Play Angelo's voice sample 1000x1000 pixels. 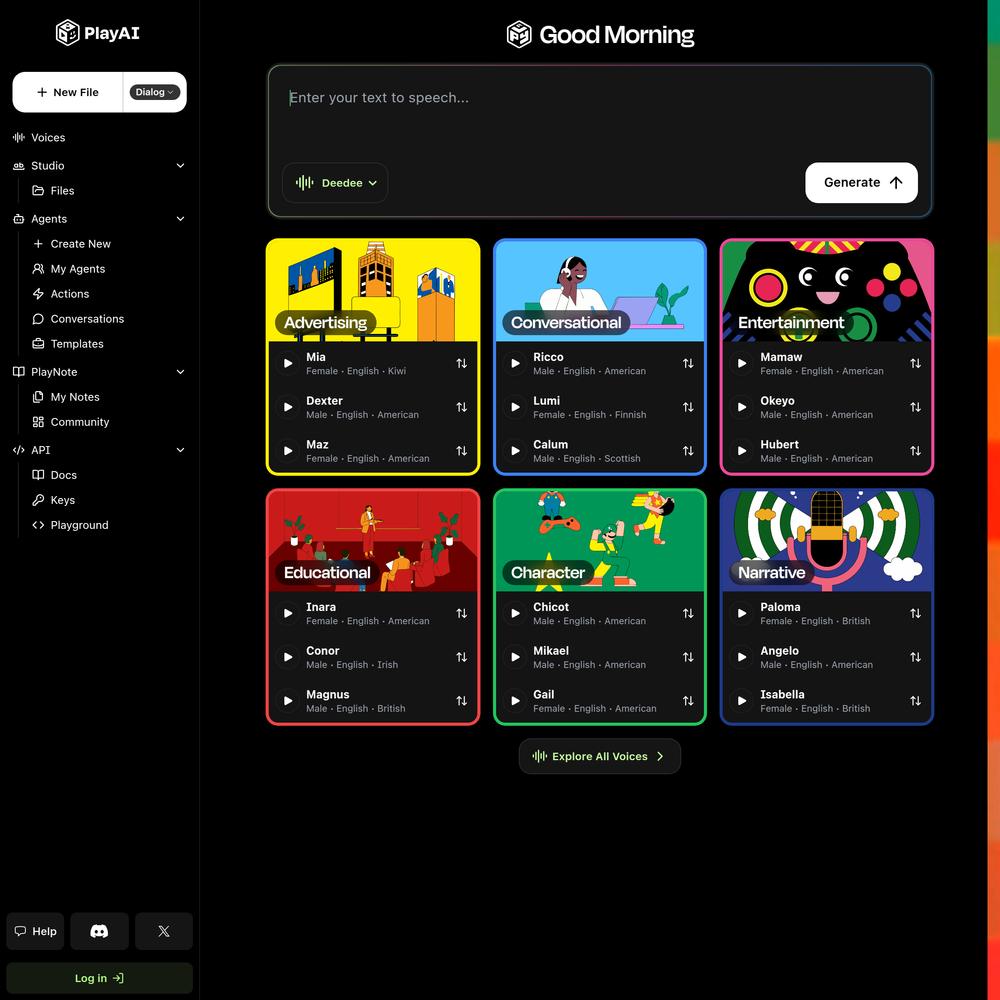point(742,657)
